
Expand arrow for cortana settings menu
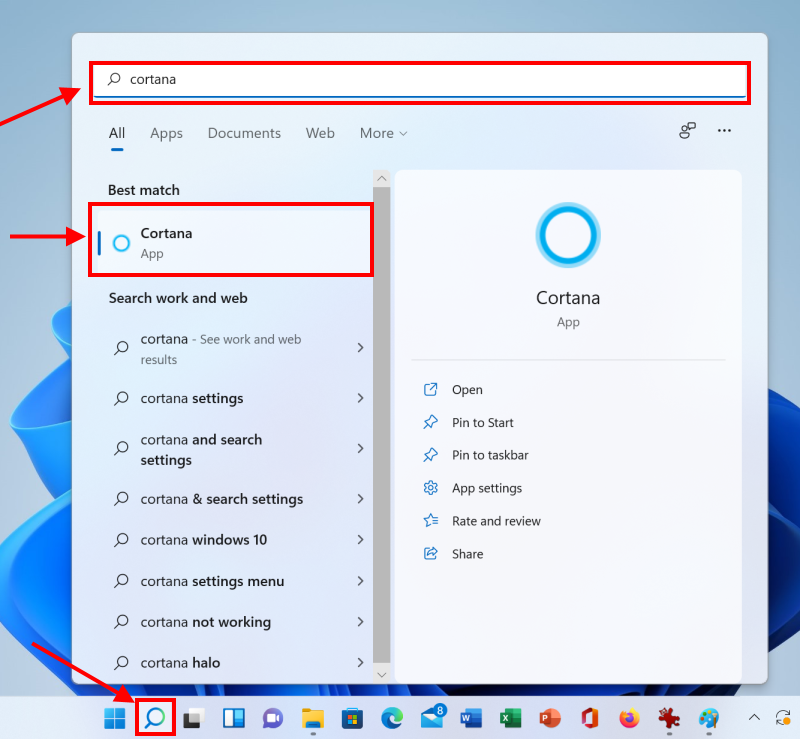[360, 581]
